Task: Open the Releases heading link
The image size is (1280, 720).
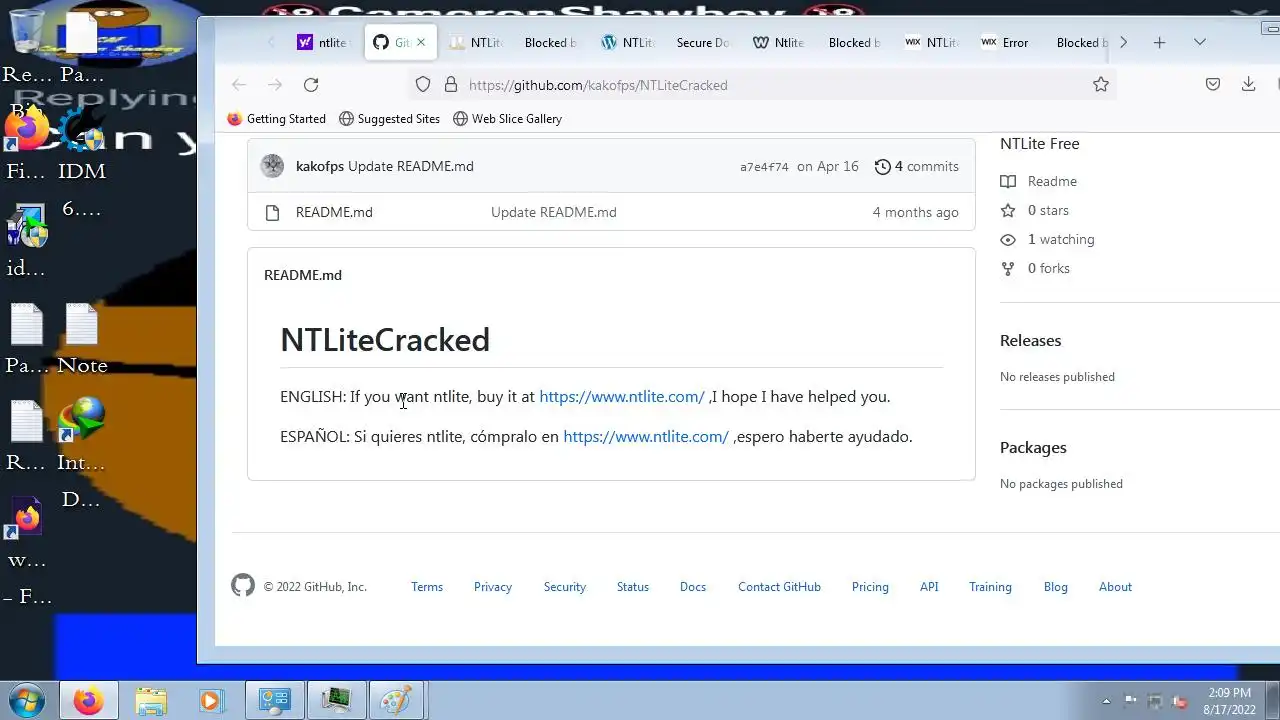Action: 1030,340
